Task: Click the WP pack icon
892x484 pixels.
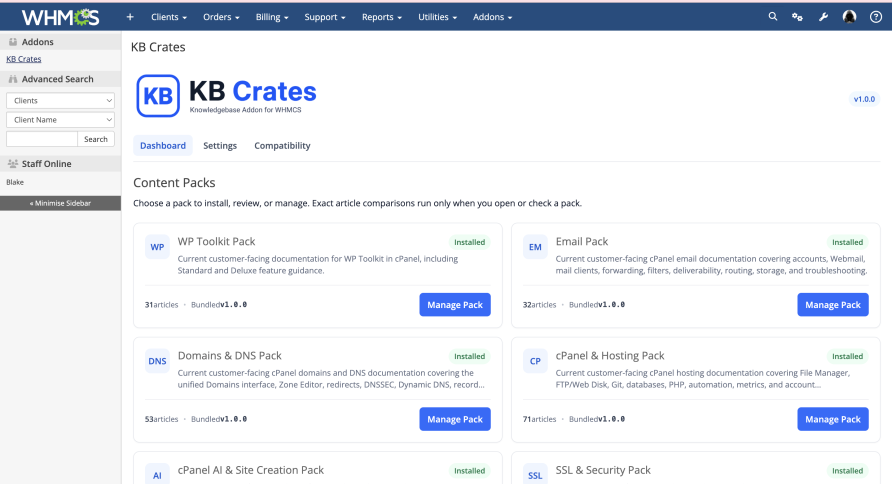Action: (157, 247)
